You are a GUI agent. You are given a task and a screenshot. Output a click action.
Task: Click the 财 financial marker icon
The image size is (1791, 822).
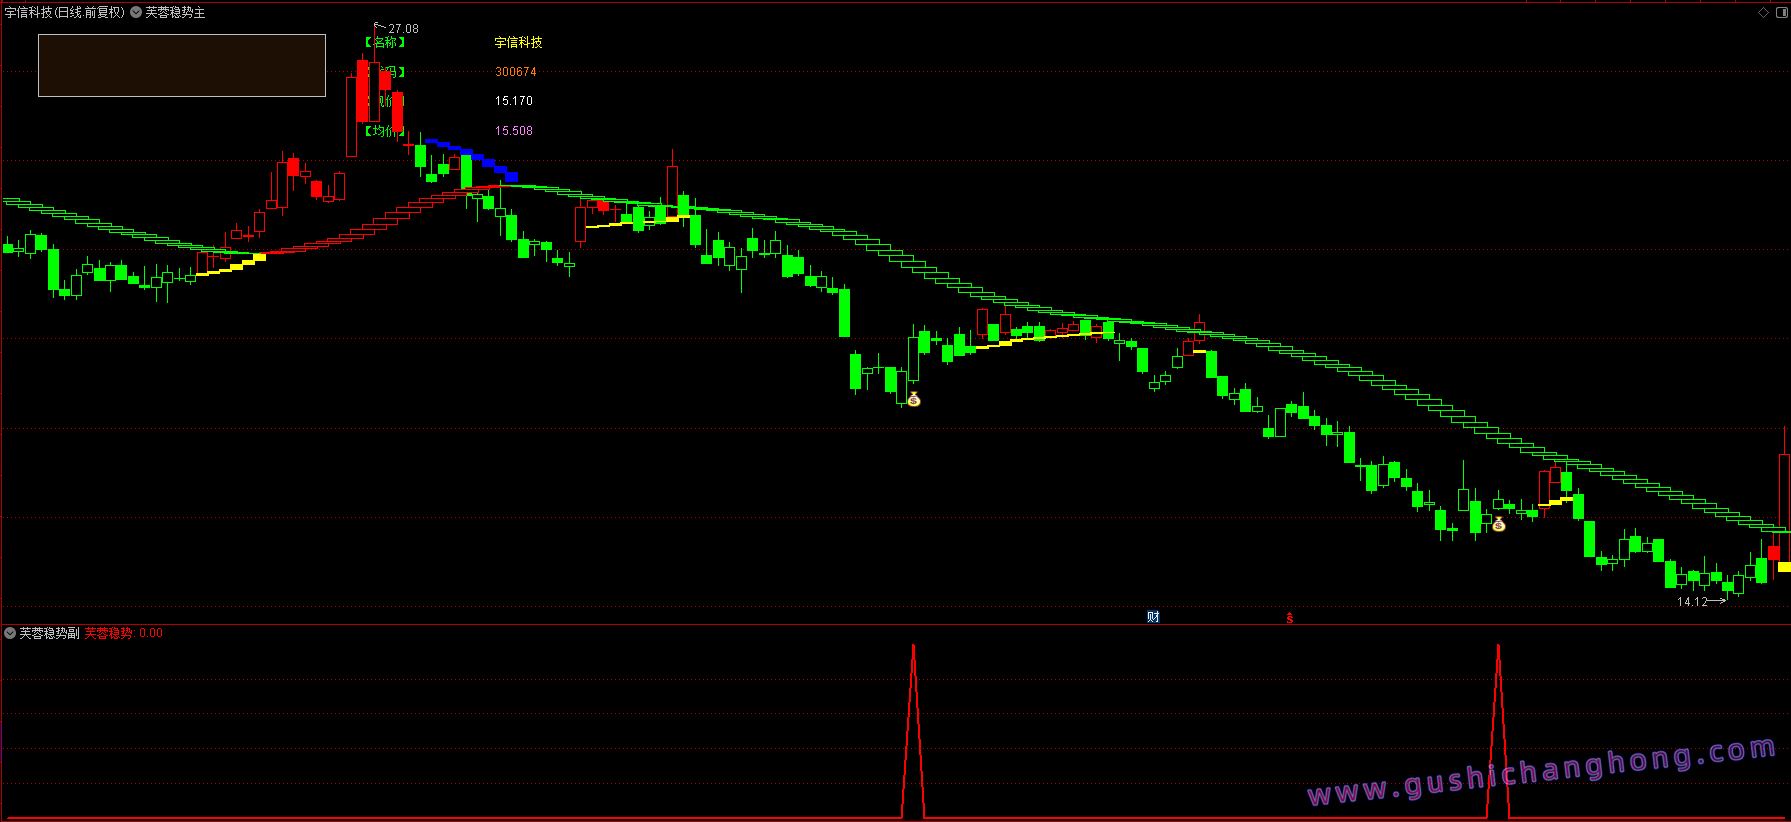tap(1153, 617)
